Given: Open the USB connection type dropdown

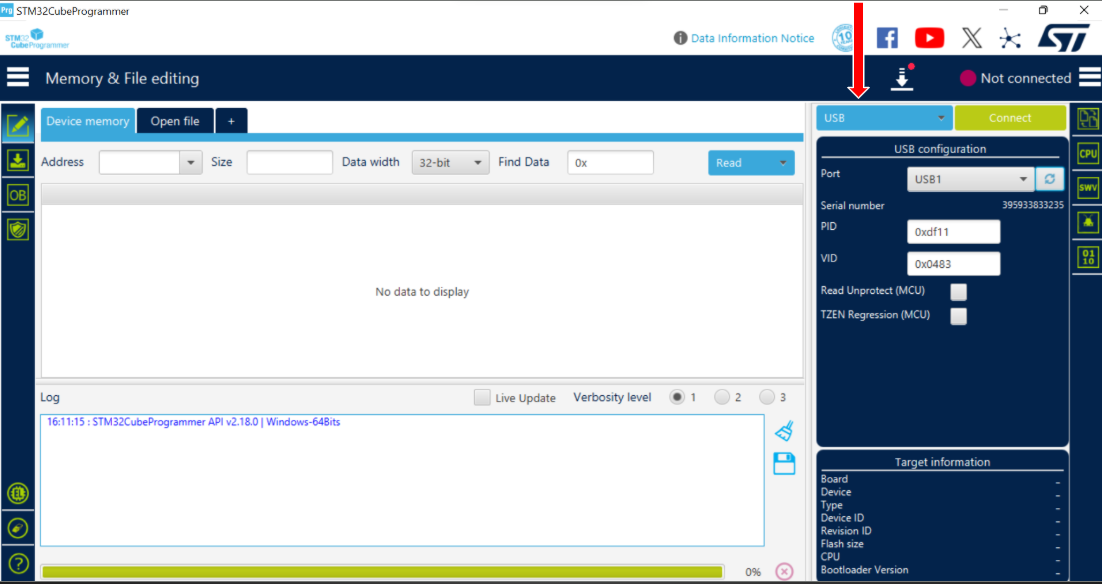Looking at the screenshot, I should (884, 118).
